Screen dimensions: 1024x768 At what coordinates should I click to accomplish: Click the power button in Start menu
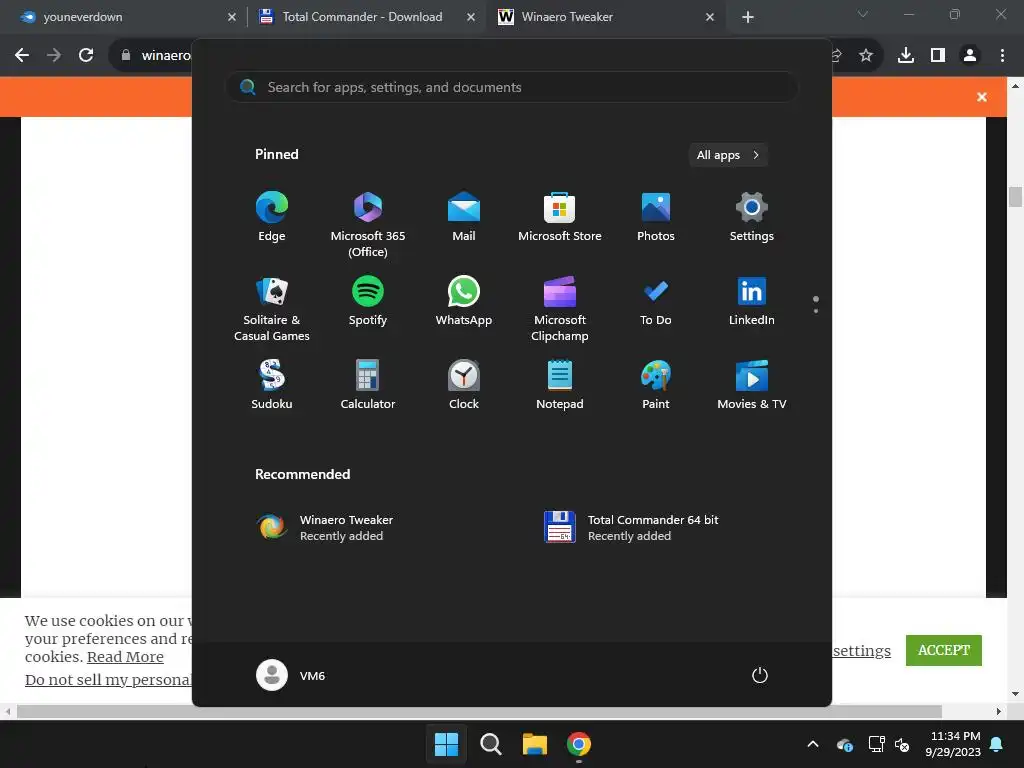tap(760, 675)
